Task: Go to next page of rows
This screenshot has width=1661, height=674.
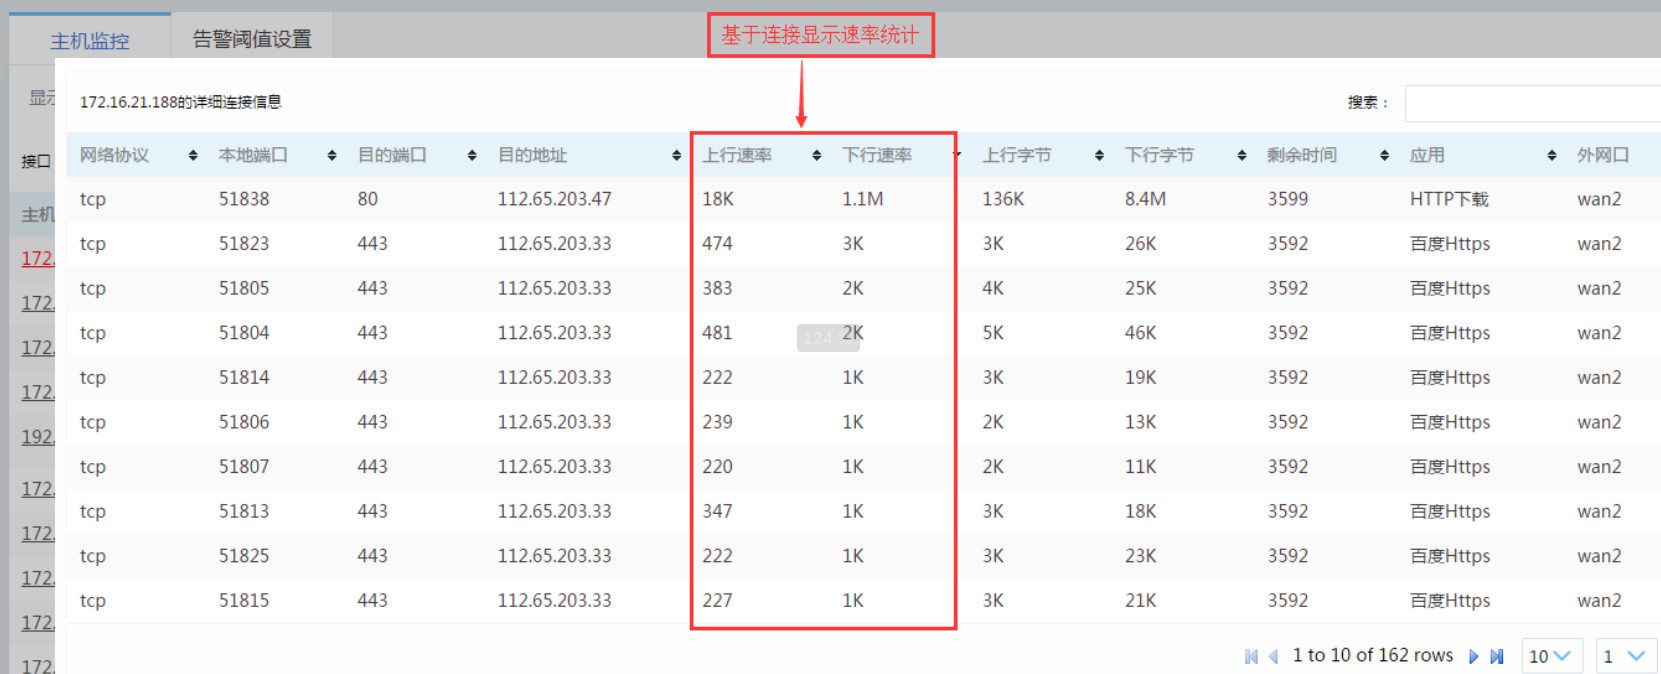Action: point(1473,656)
